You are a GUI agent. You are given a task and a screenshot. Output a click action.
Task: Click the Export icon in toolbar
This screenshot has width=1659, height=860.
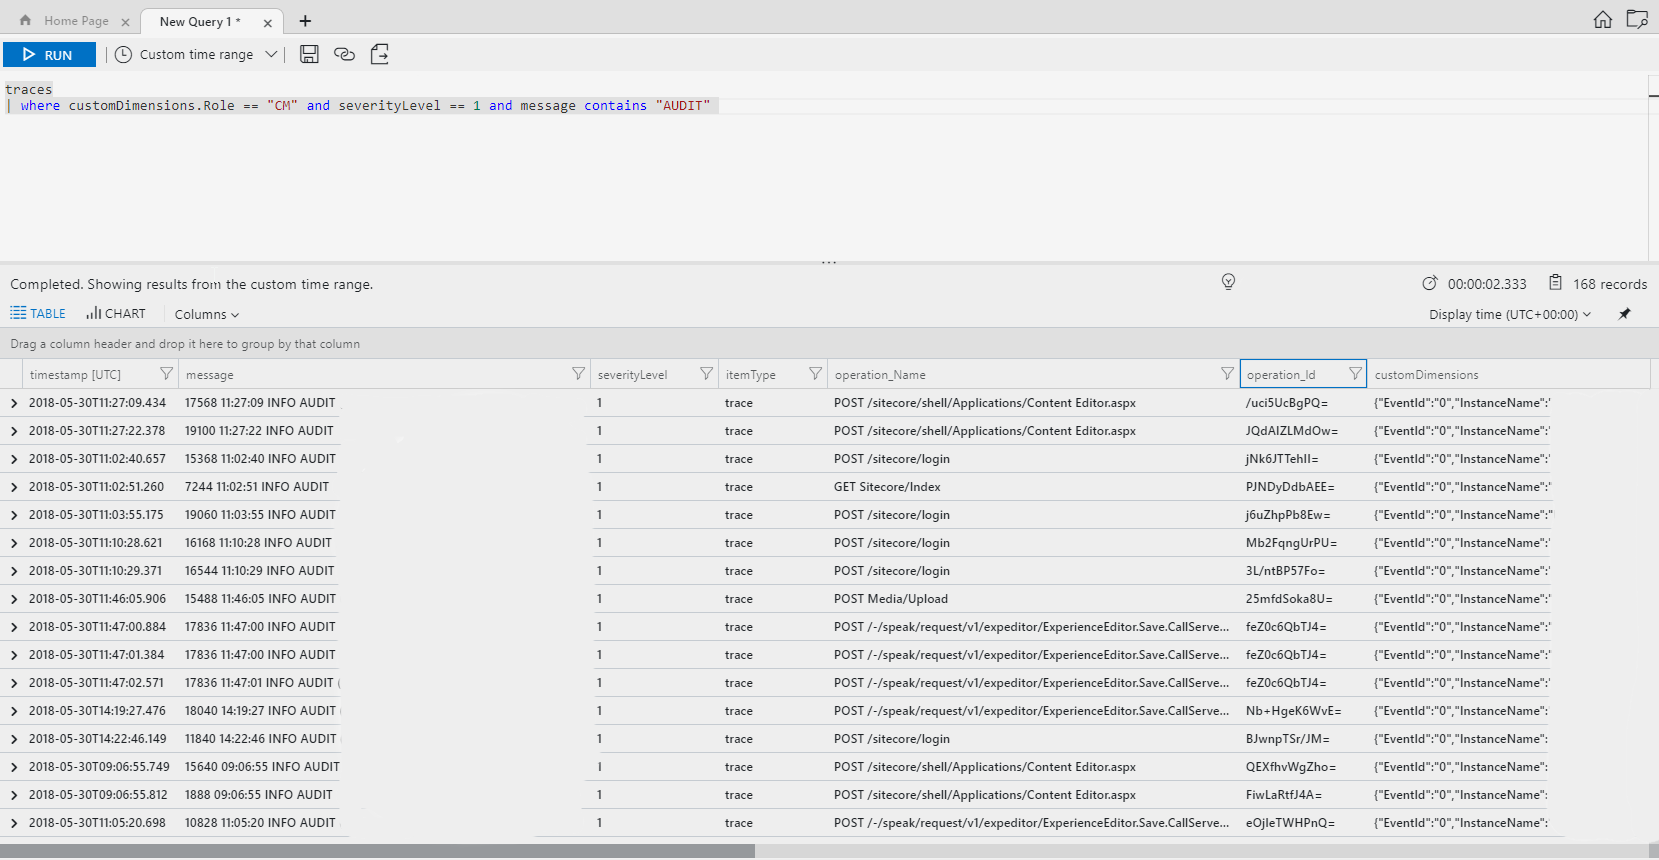(380, 54)
